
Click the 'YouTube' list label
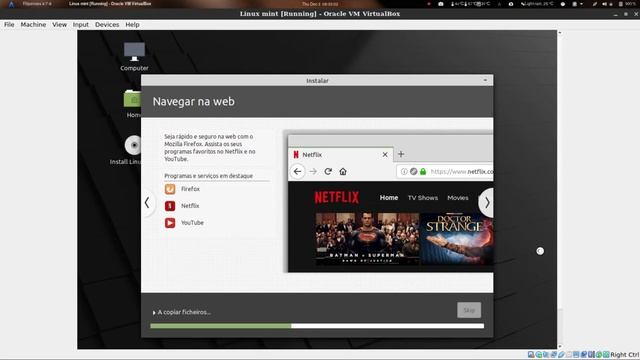[x=192, y=222]
